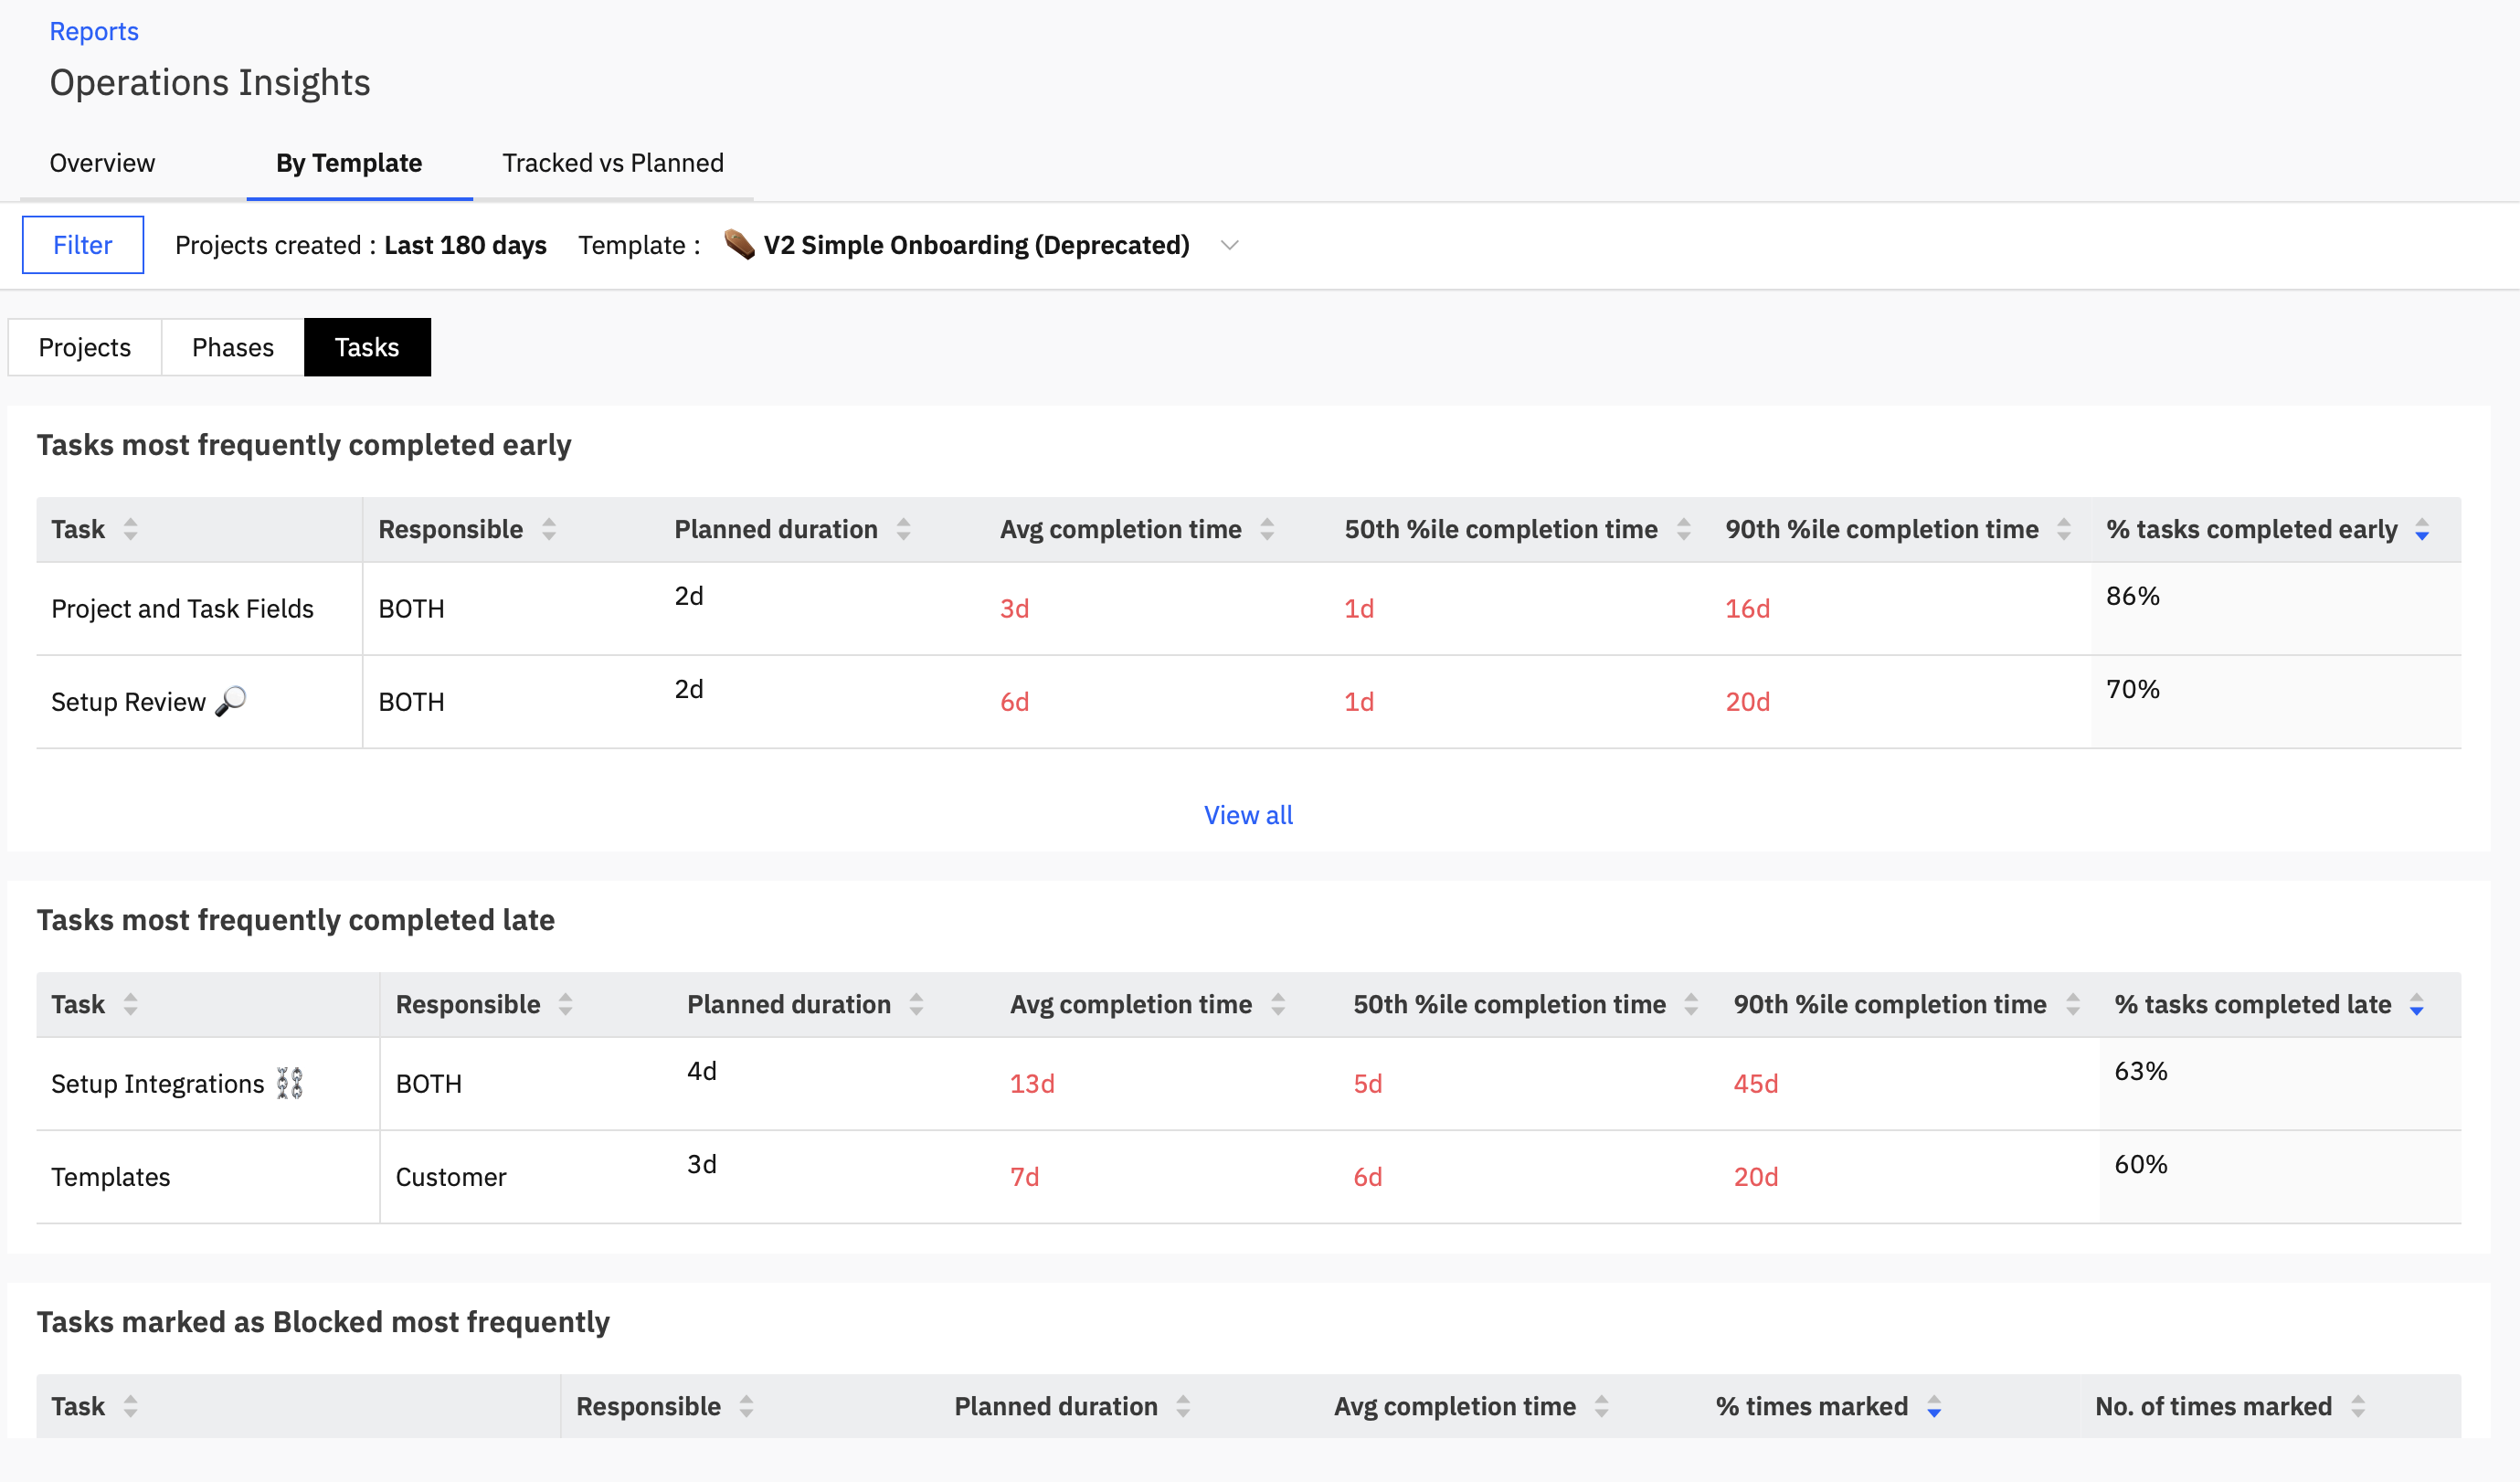This screenshot has height=1482, width=2520.
Task: Sort by % tasks completed early
Action: (2421, 529)
